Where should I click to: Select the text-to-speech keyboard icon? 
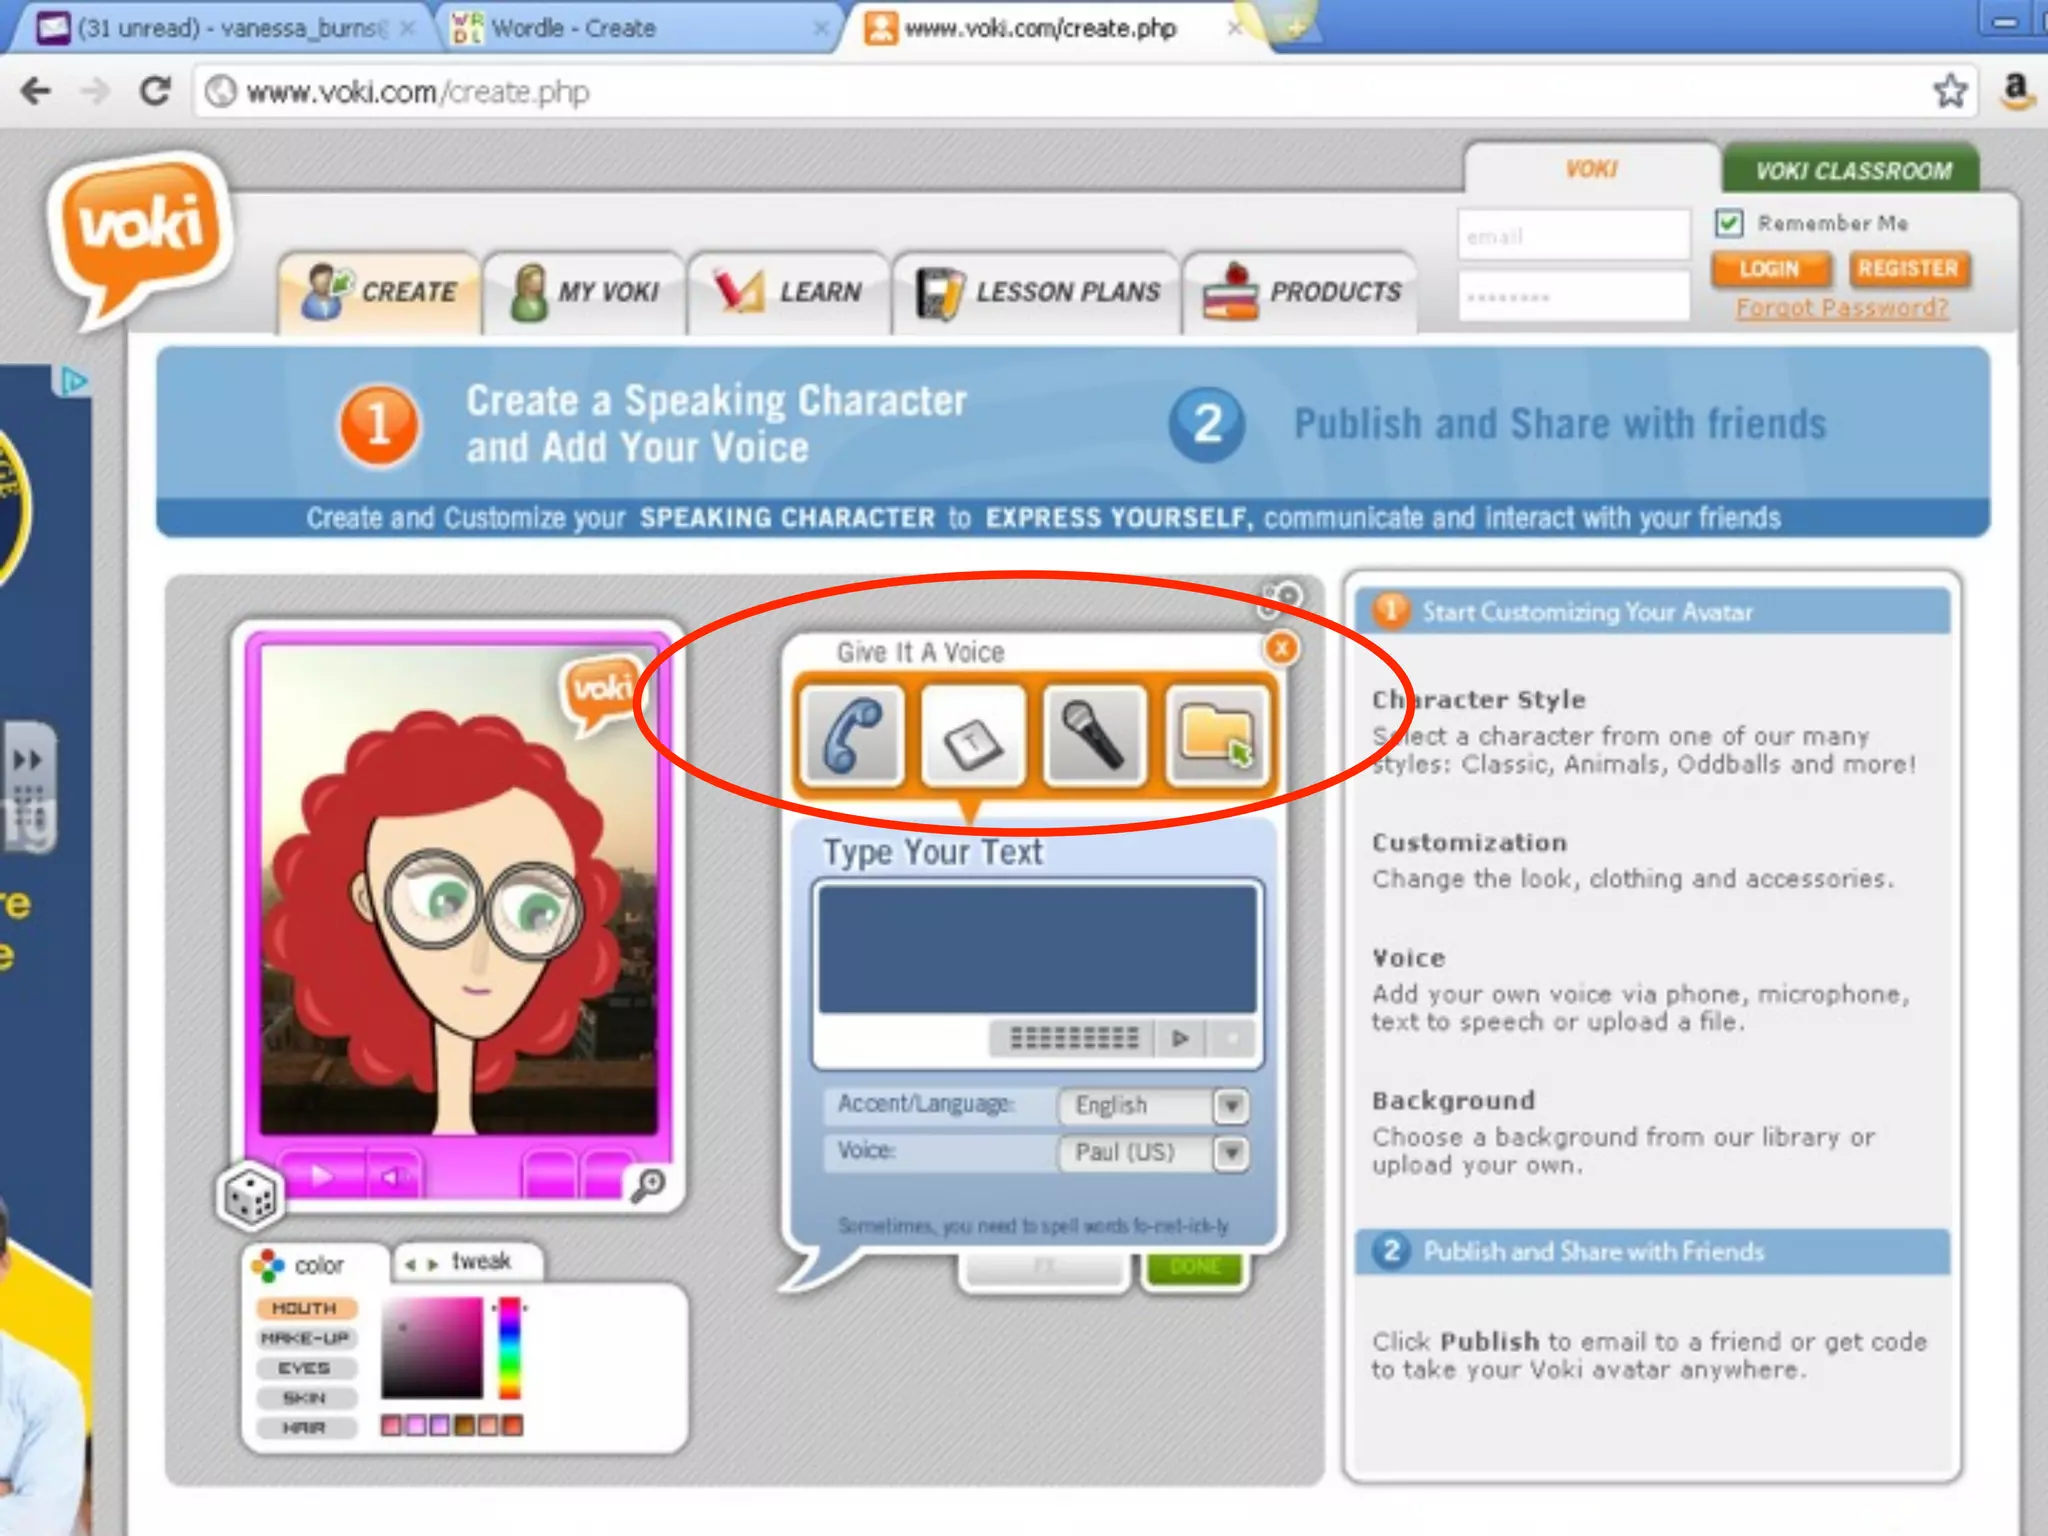point(973,738)
